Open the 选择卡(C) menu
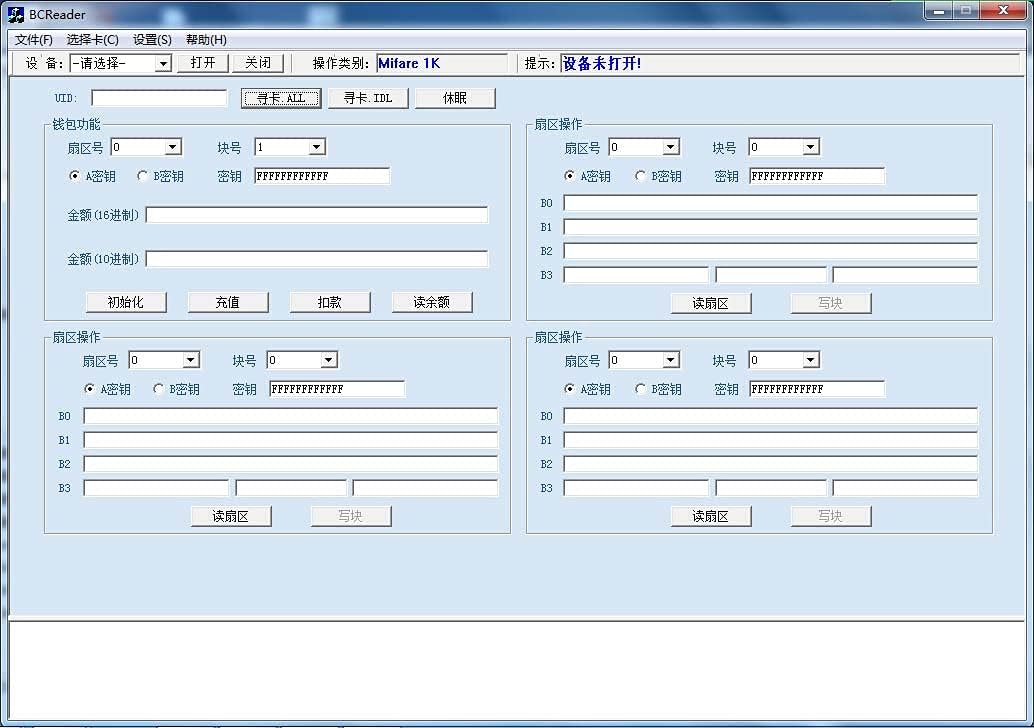1034x728 pixels. click(92, 40)
